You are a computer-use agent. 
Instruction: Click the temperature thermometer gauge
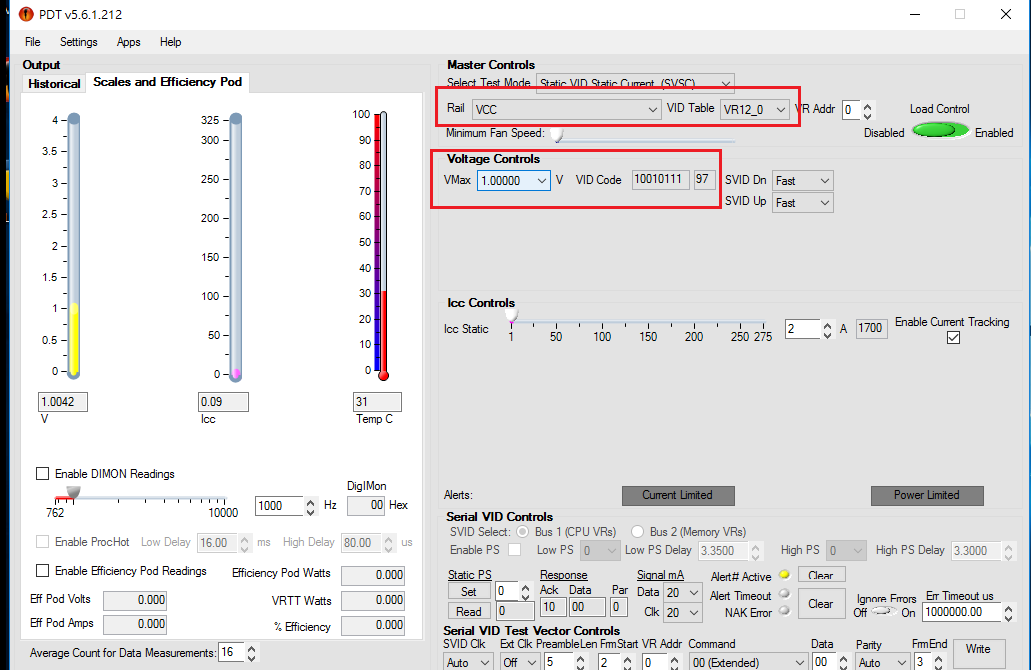coord(383,246)
